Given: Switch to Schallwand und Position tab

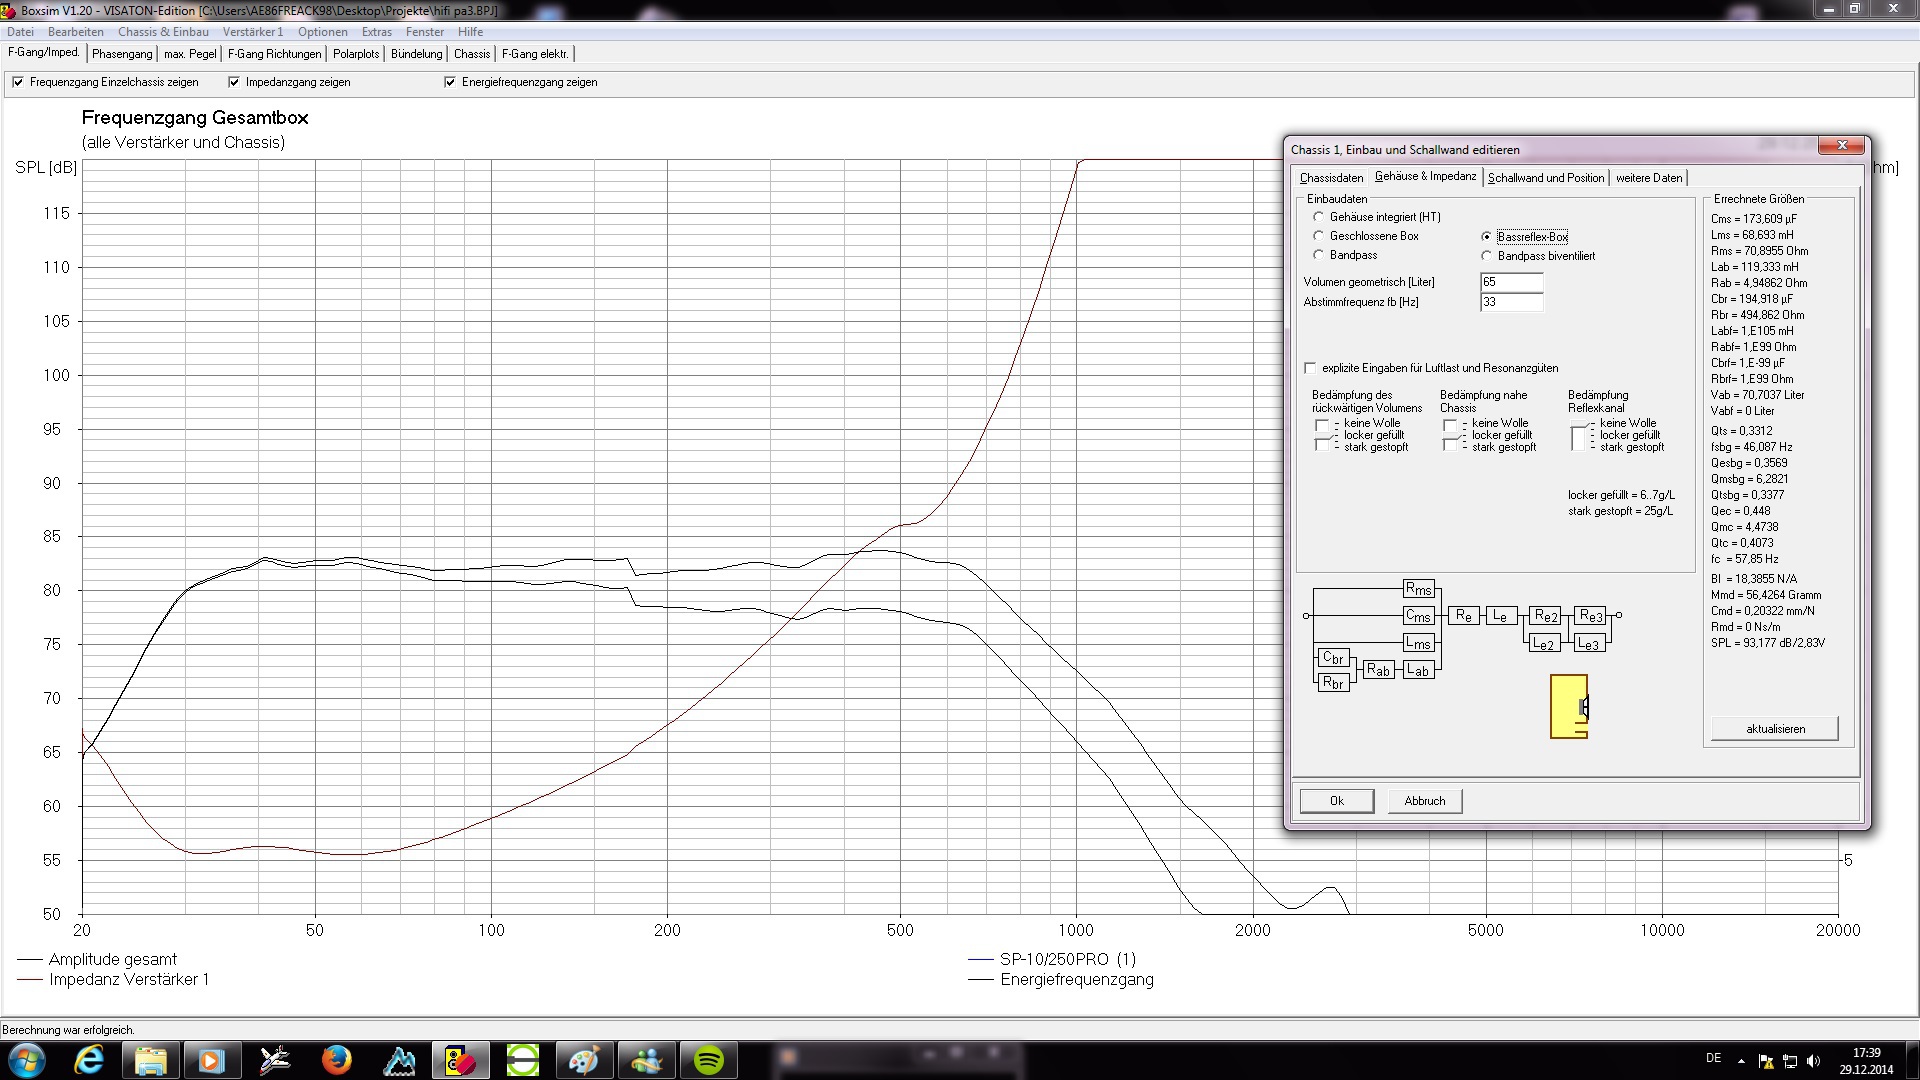Looking at the screenshot, I should (1545, 178).
